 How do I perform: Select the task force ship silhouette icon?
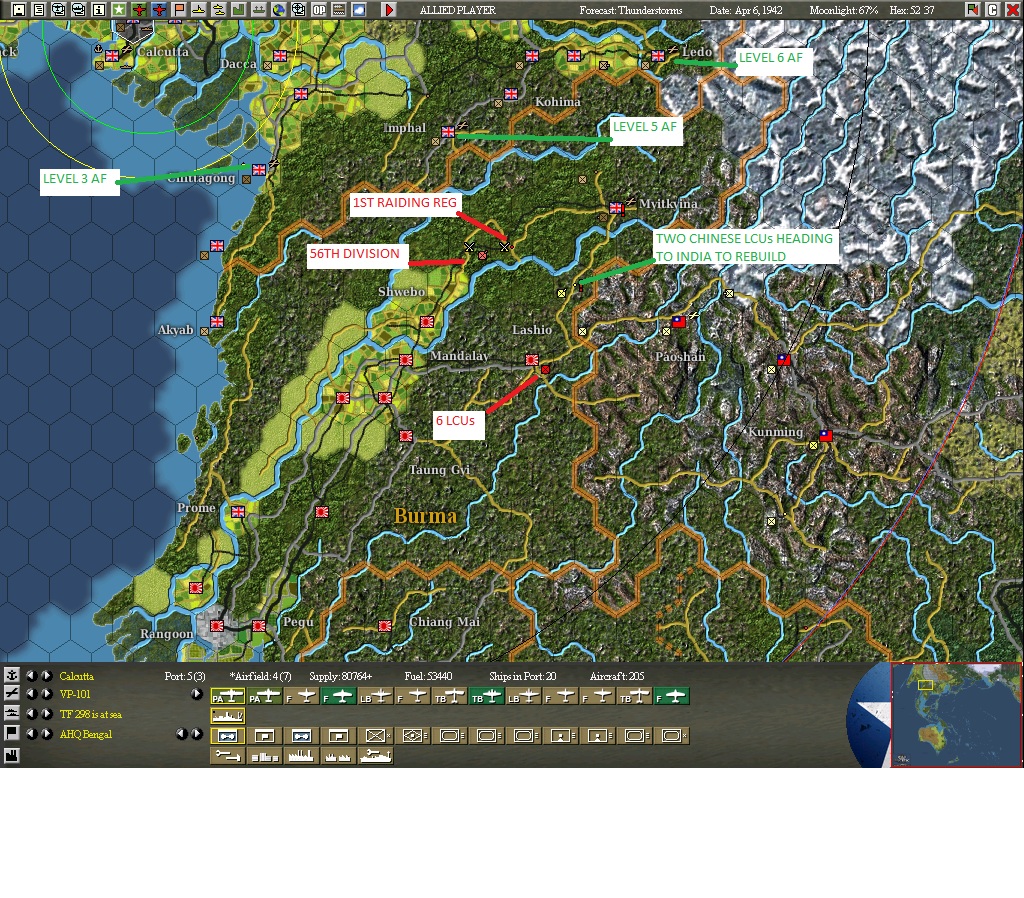[x=228, y=716]
